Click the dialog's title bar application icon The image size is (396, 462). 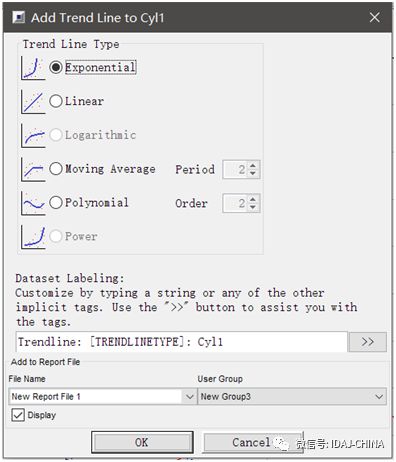[x=18, y=17]
